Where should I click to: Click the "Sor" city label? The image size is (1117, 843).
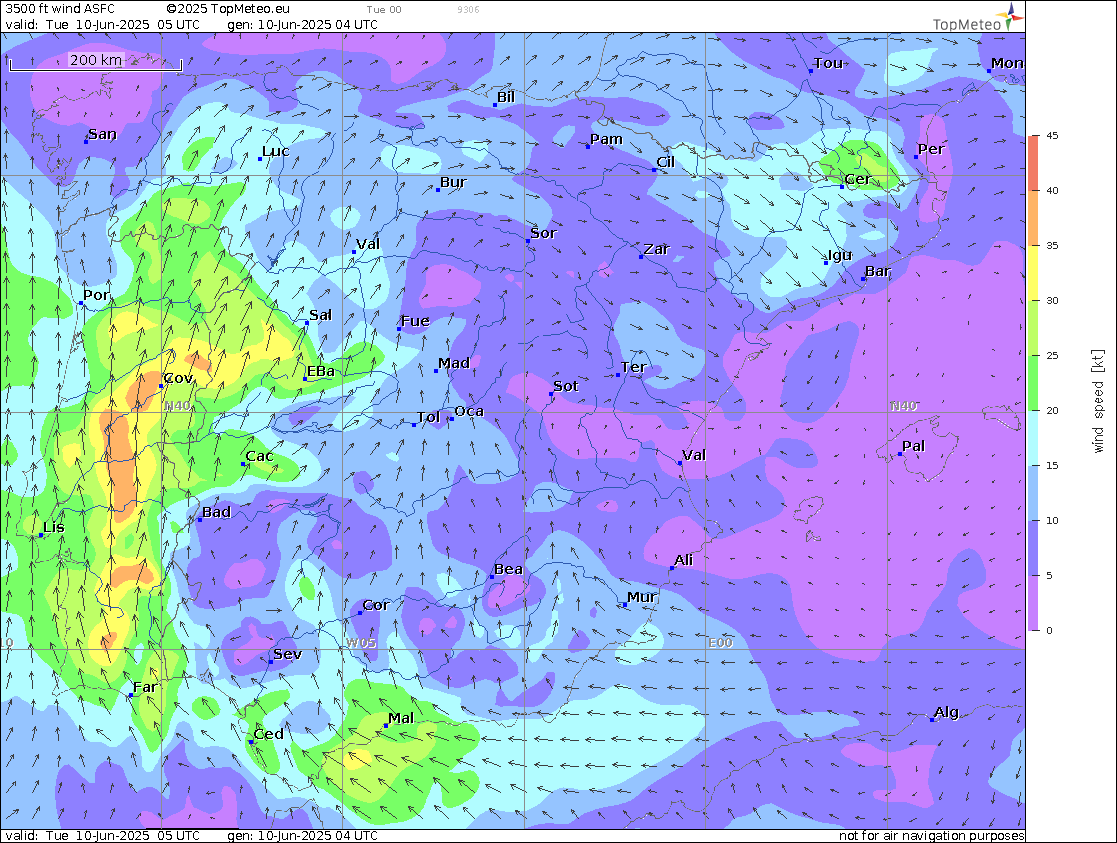click(544, 233)
